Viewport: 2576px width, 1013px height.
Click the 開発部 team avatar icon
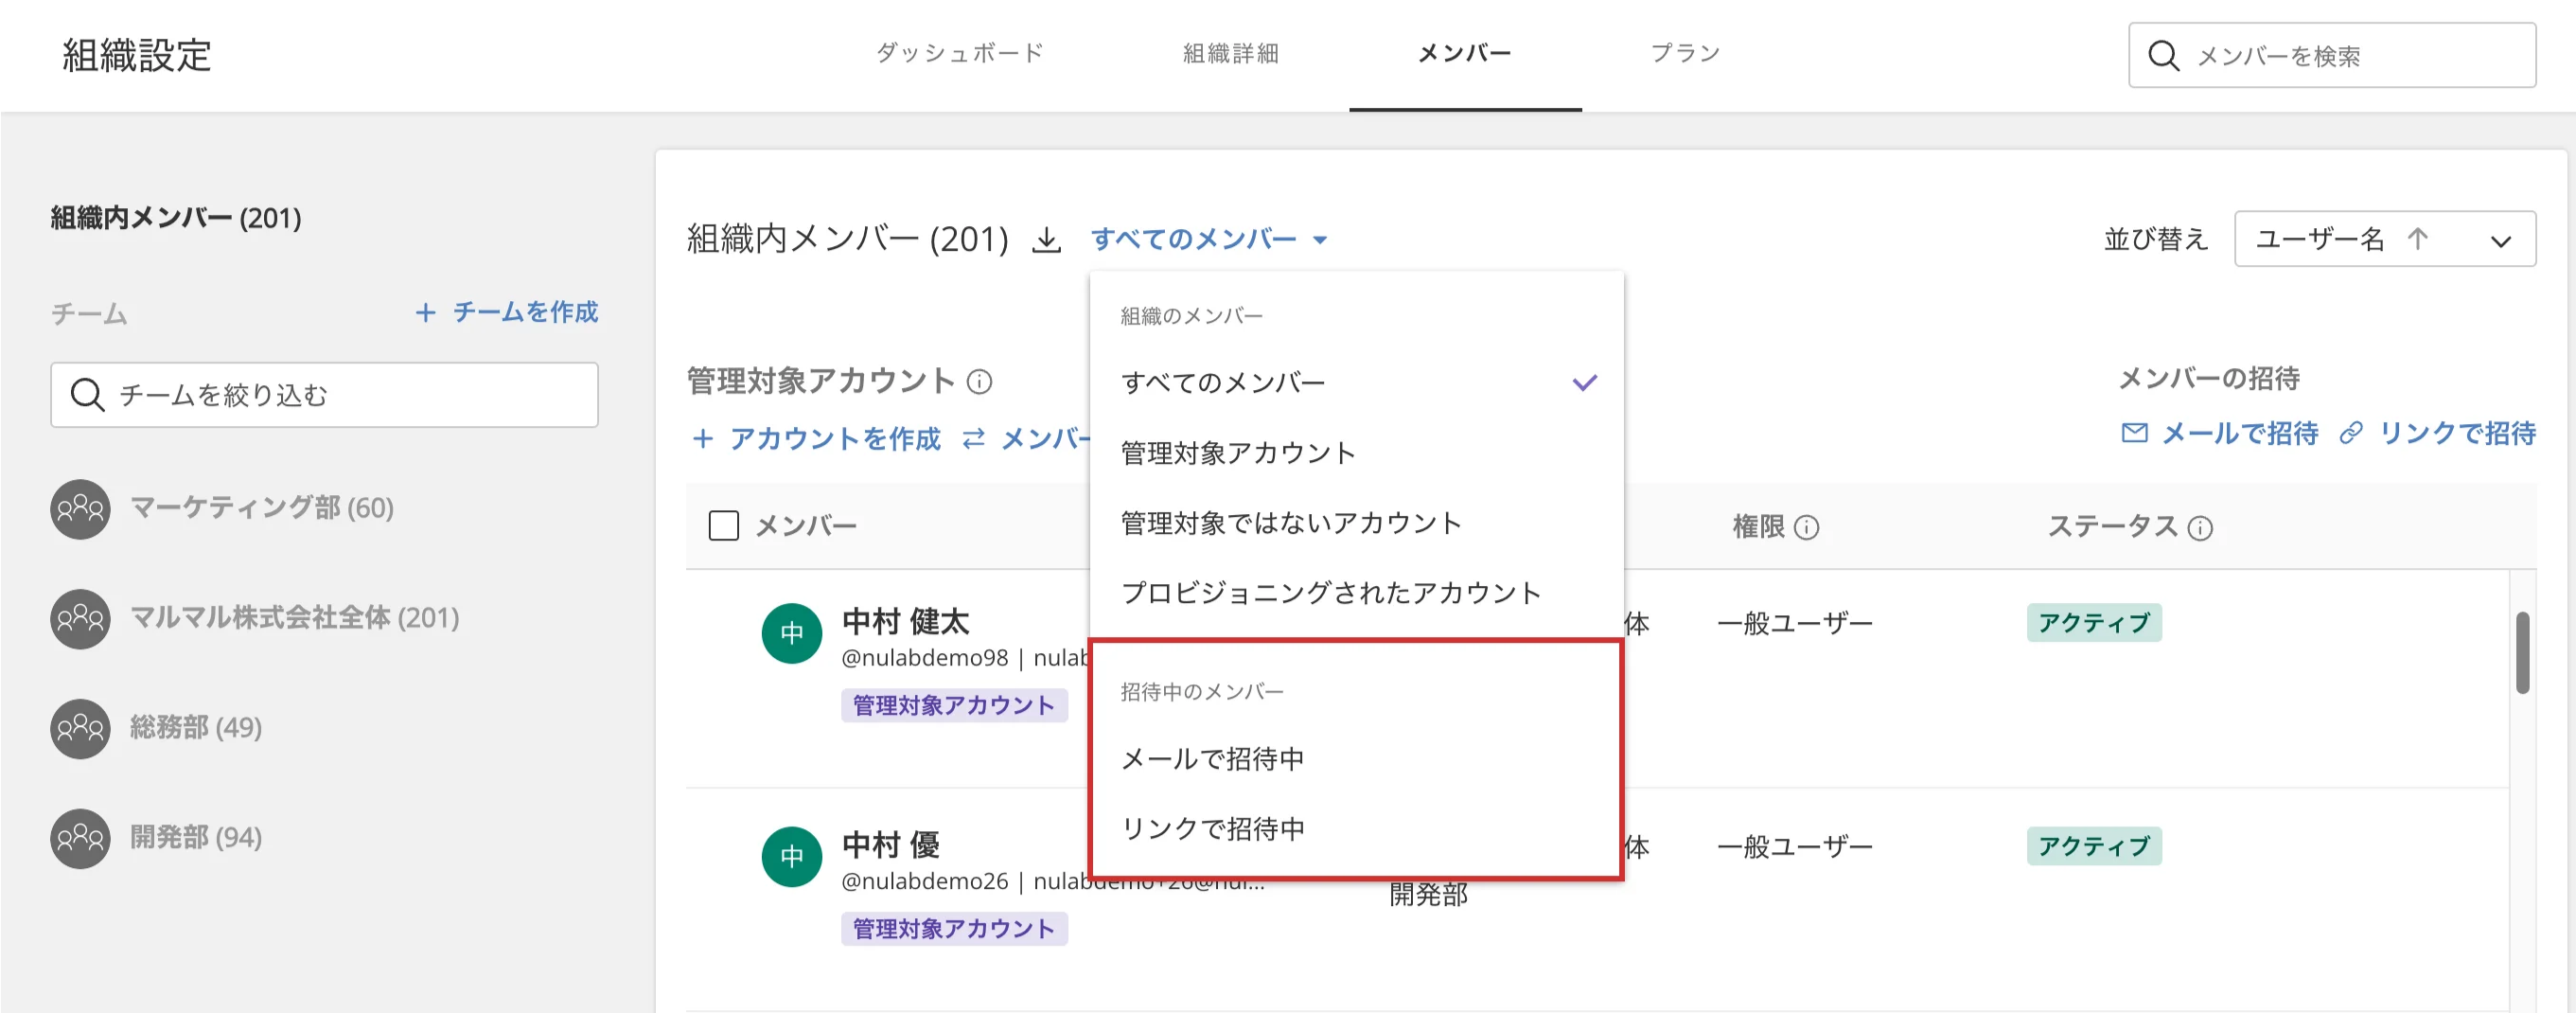point(80,838)
